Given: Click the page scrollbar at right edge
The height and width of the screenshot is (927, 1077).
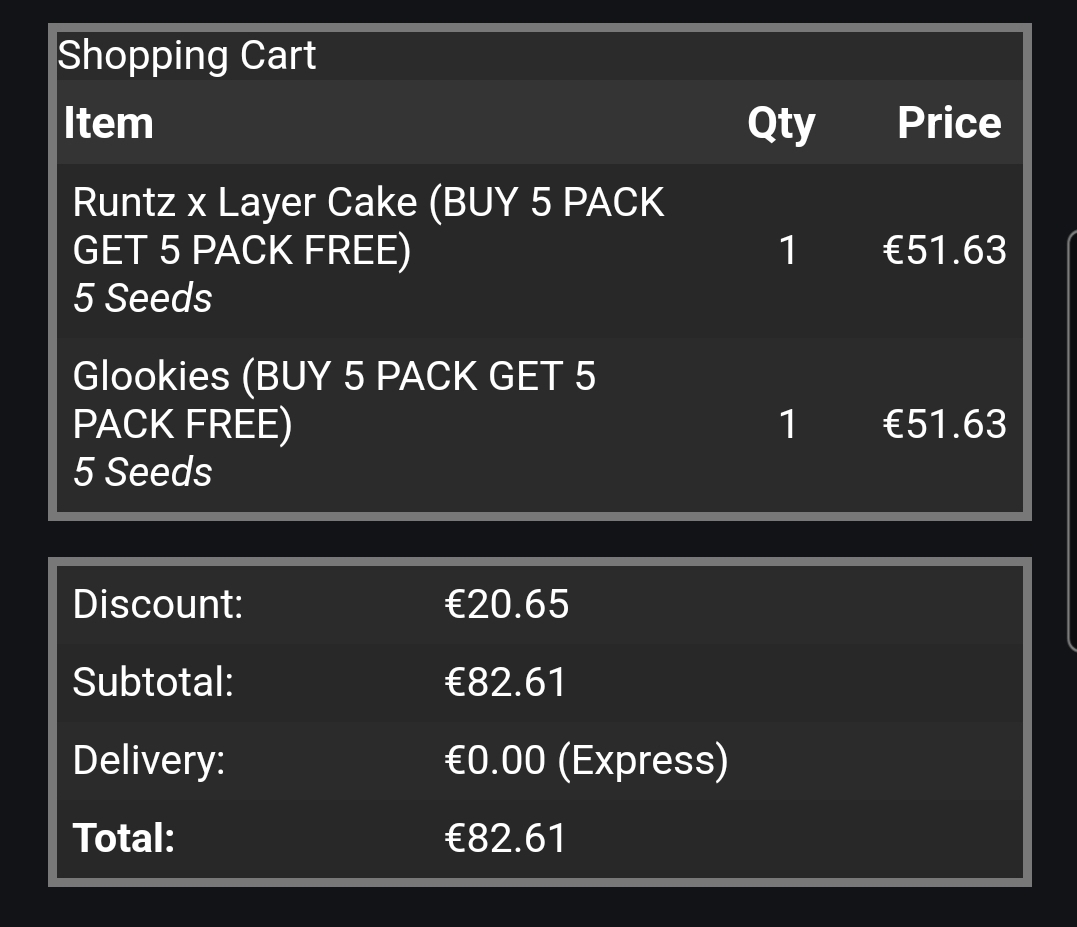Looking at the screenshot, I should tap(1072, 441).
